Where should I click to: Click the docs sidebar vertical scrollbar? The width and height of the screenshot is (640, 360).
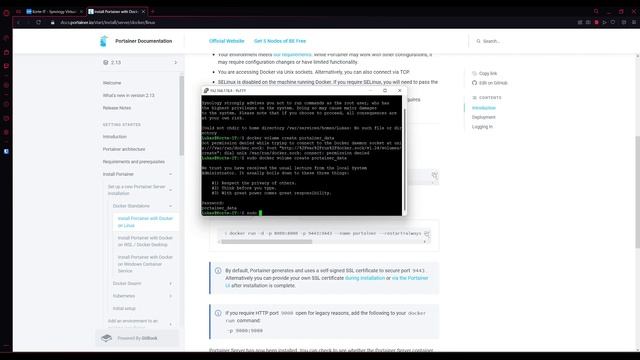pyautogui.click(x=181, y=116)
